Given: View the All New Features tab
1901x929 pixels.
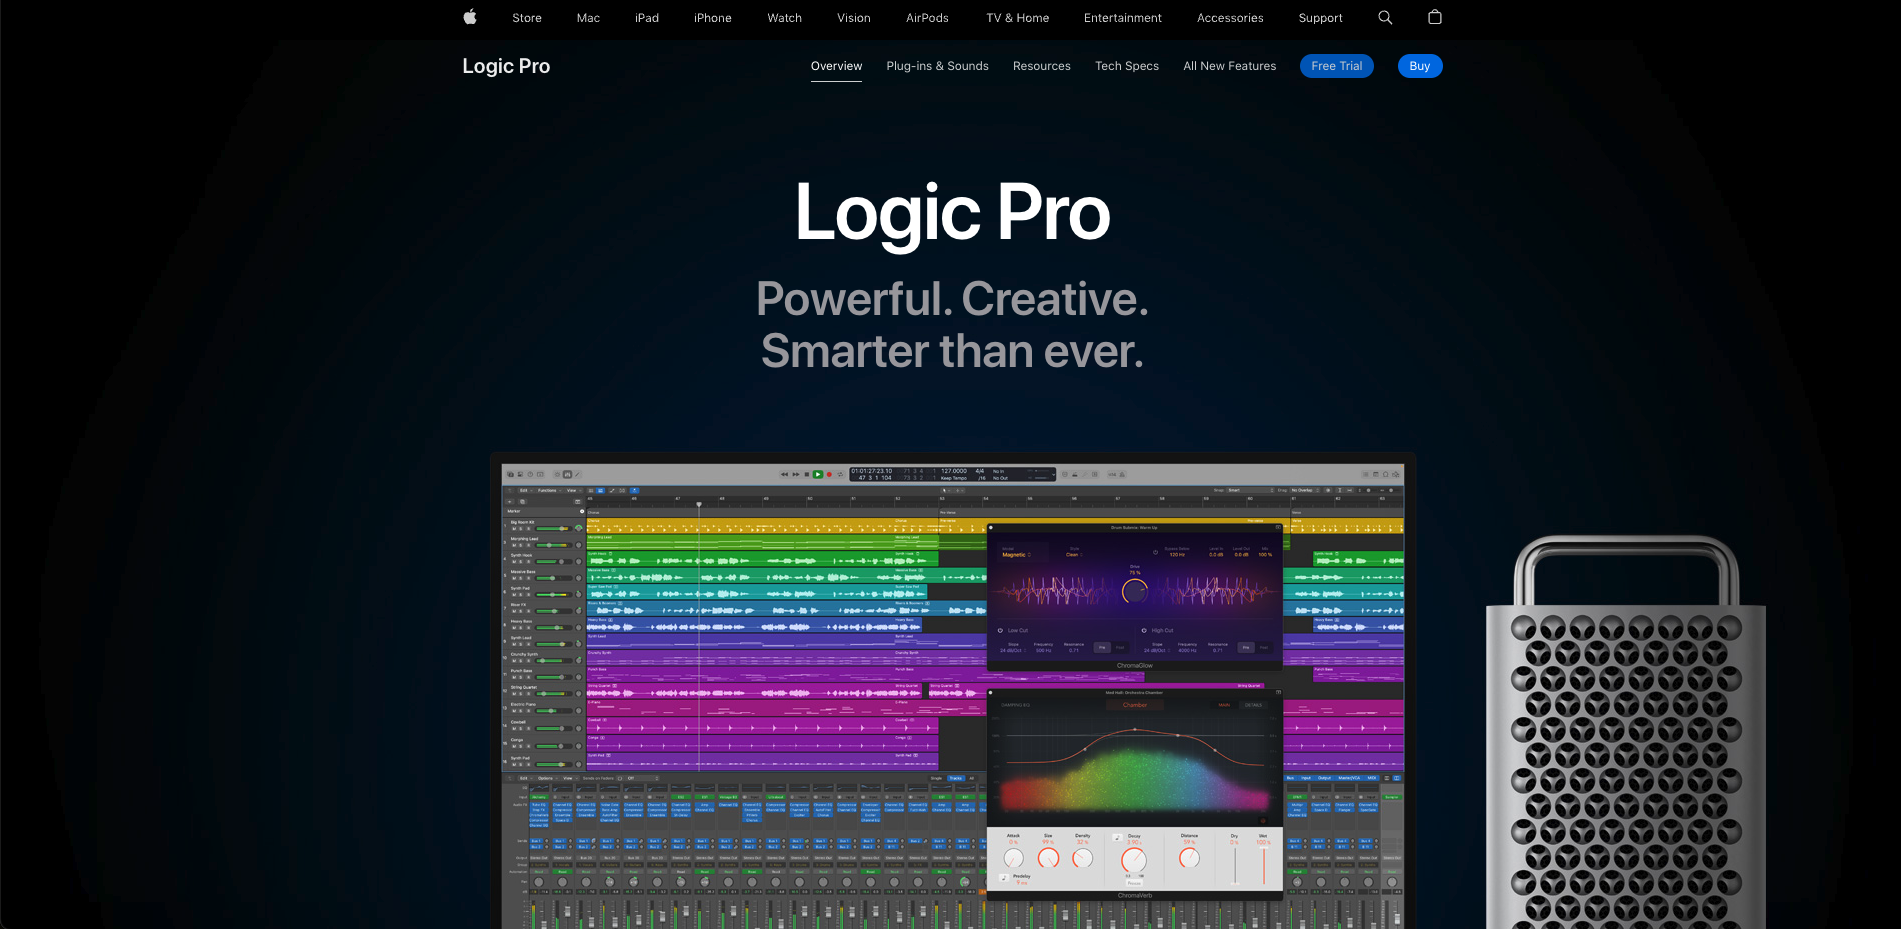Looking at the screenshot, I should pyautogui.click(x=1230, y=66).
